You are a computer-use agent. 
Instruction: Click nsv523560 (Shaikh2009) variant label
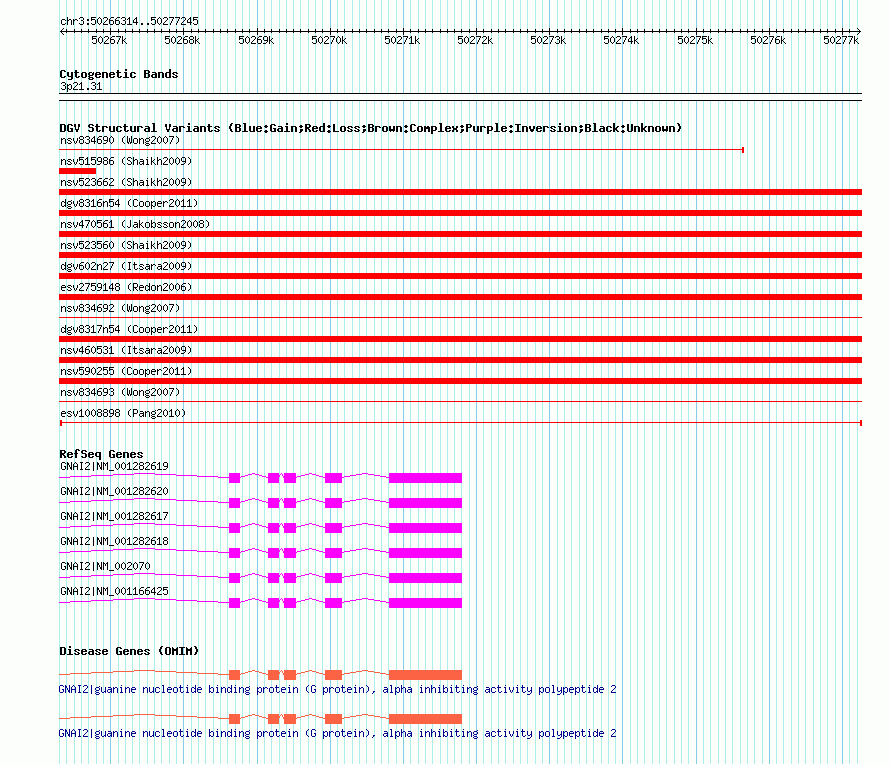point(126,245)
